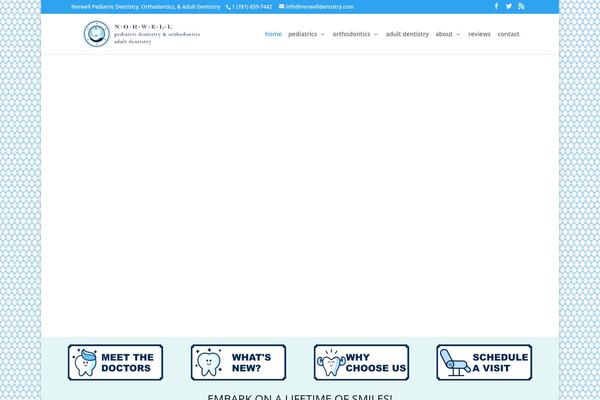Click the flexing tooth icon on Why Choose Us
This screenshot has width=600, height=400.
tap(330, 362)
